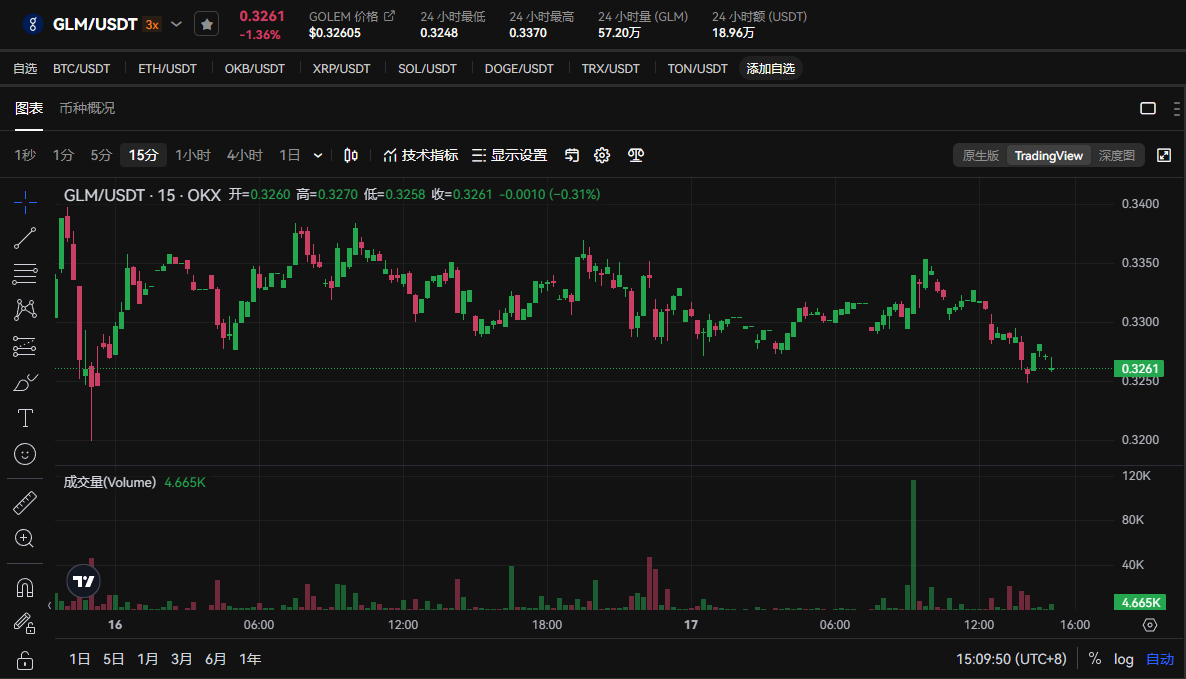The width and height of the screenshot is (1186, 679).
Task: Select the trend line drawing tool
Action: 25,237
